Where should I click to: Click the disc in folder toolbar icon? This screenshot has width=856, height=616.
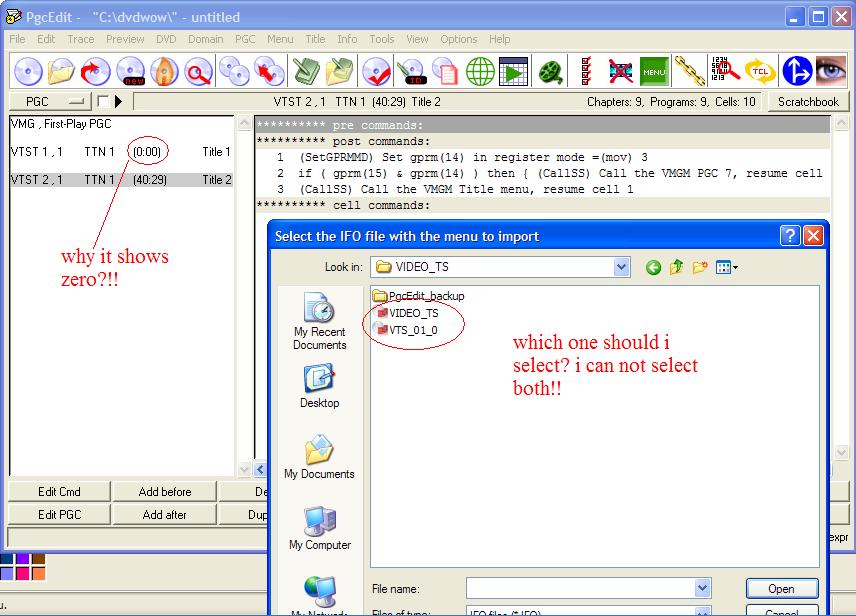(61, 72)
